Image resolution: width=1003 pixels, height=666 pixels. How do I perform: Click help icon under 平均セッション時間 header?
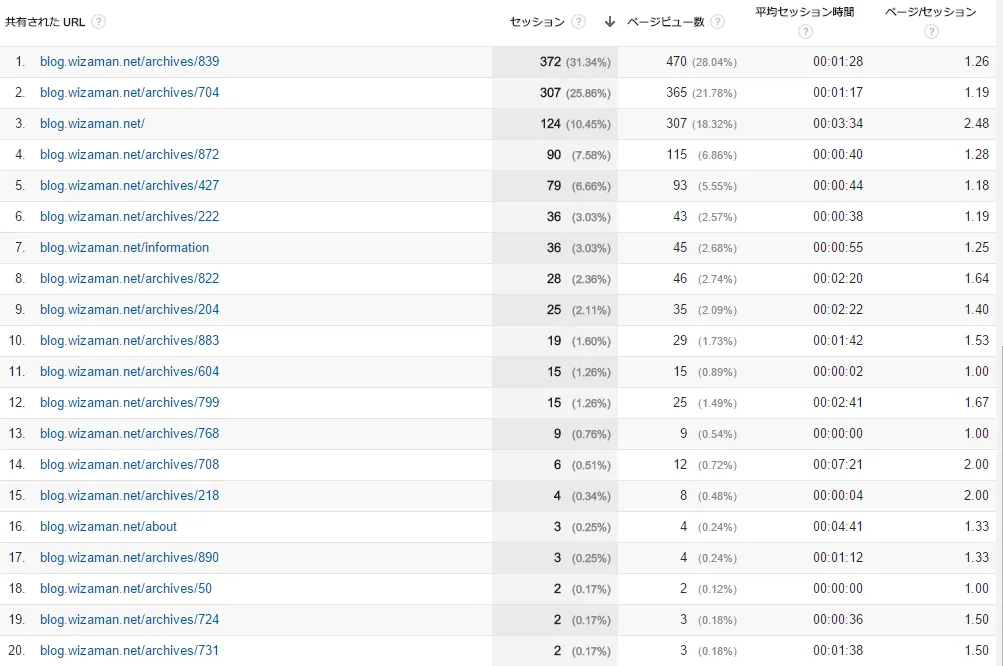pos(805,32)
